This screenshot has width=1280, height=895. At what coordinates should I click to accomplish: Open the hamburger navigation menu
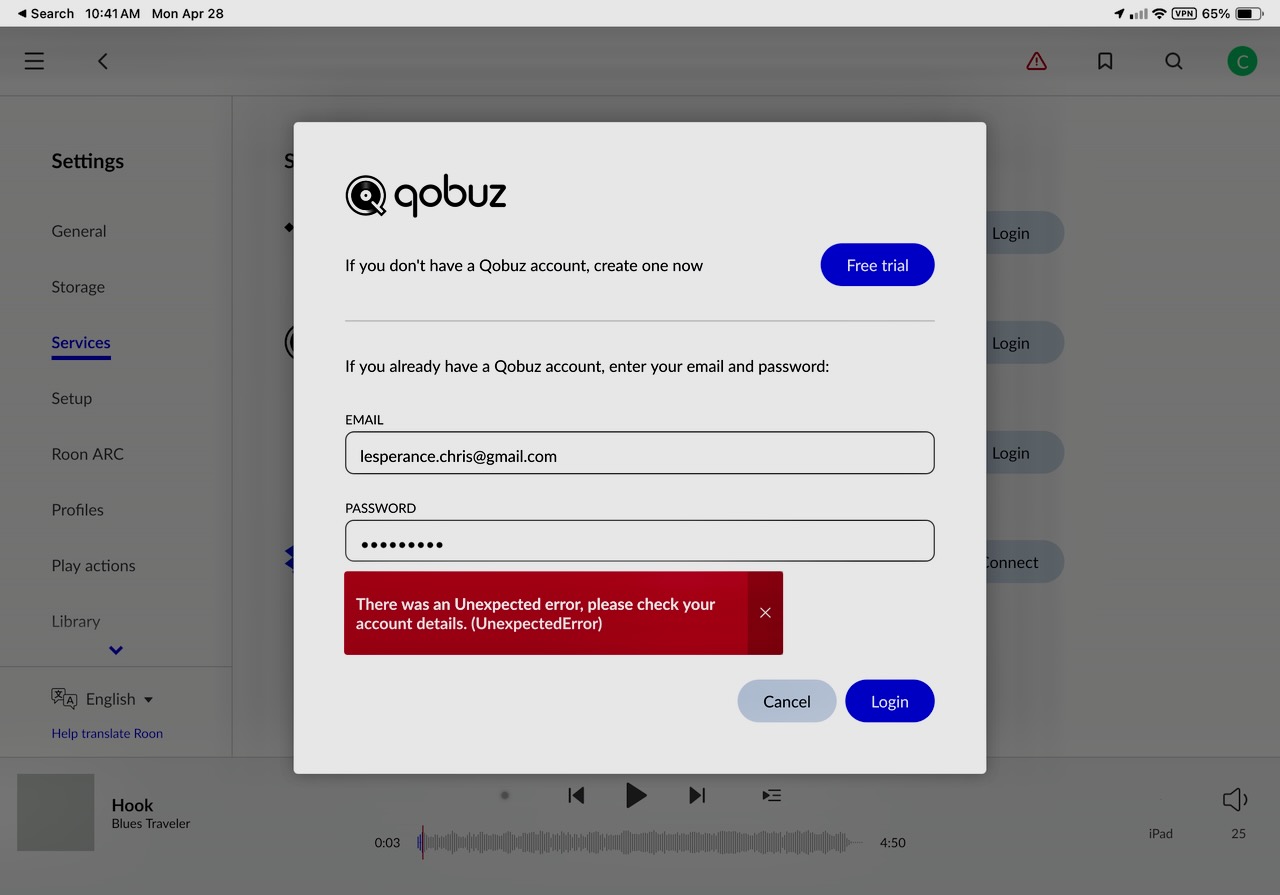pos(34,61)
